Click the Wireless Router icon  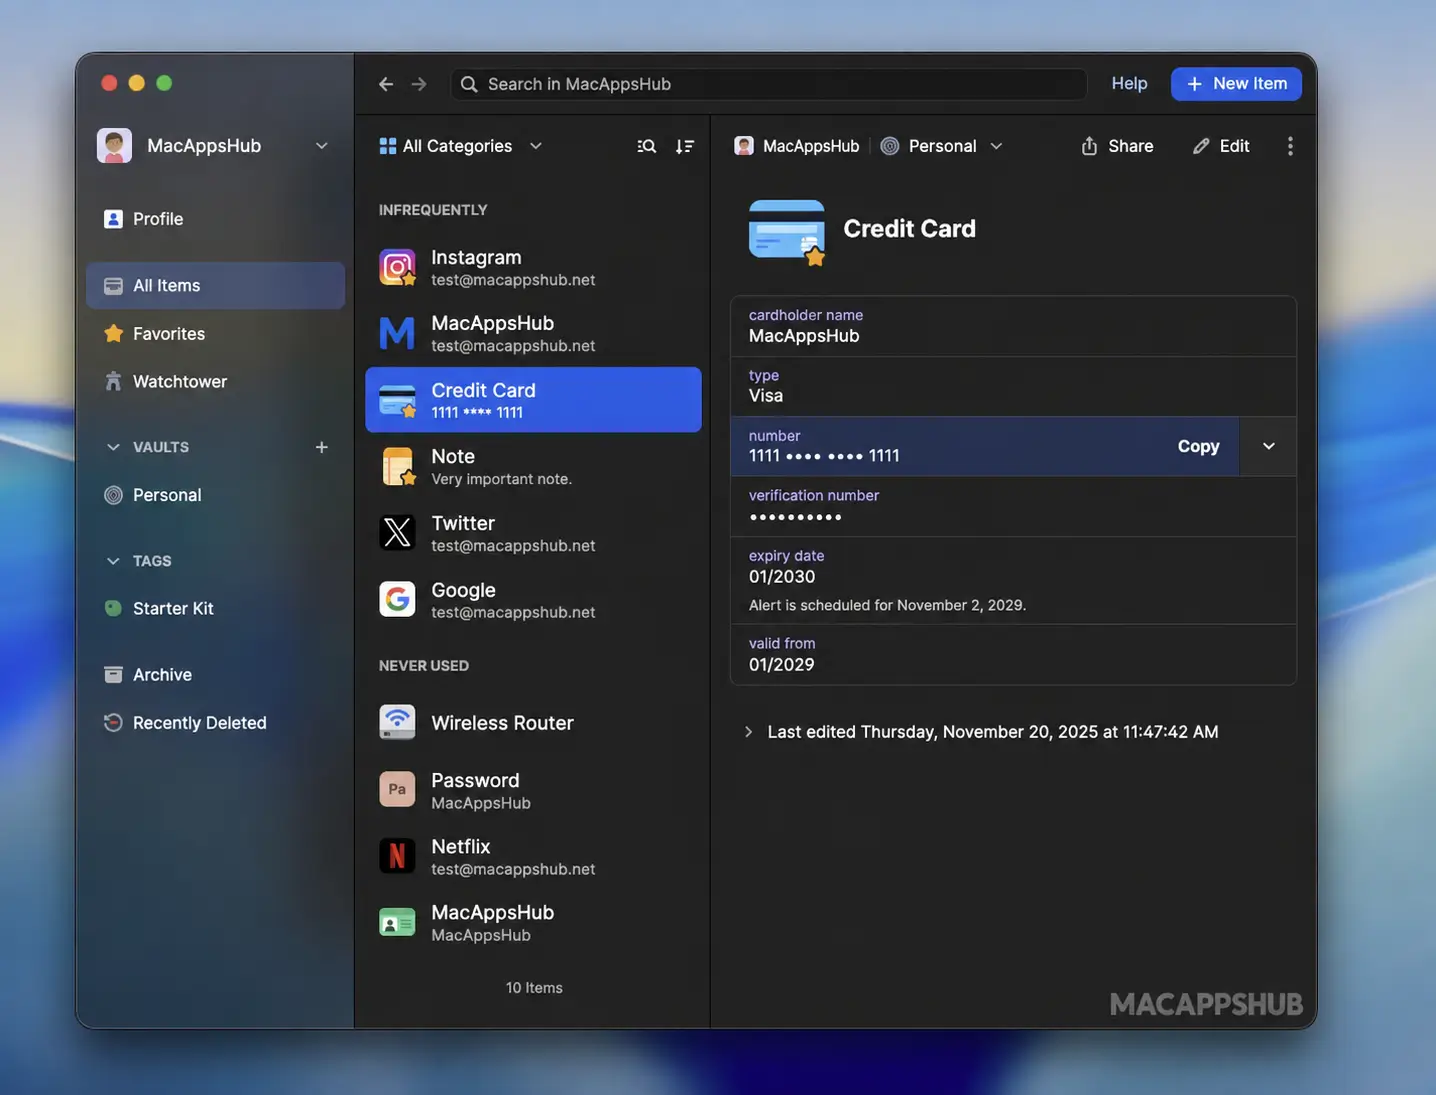pyautogui.click(x=397, y=722)
